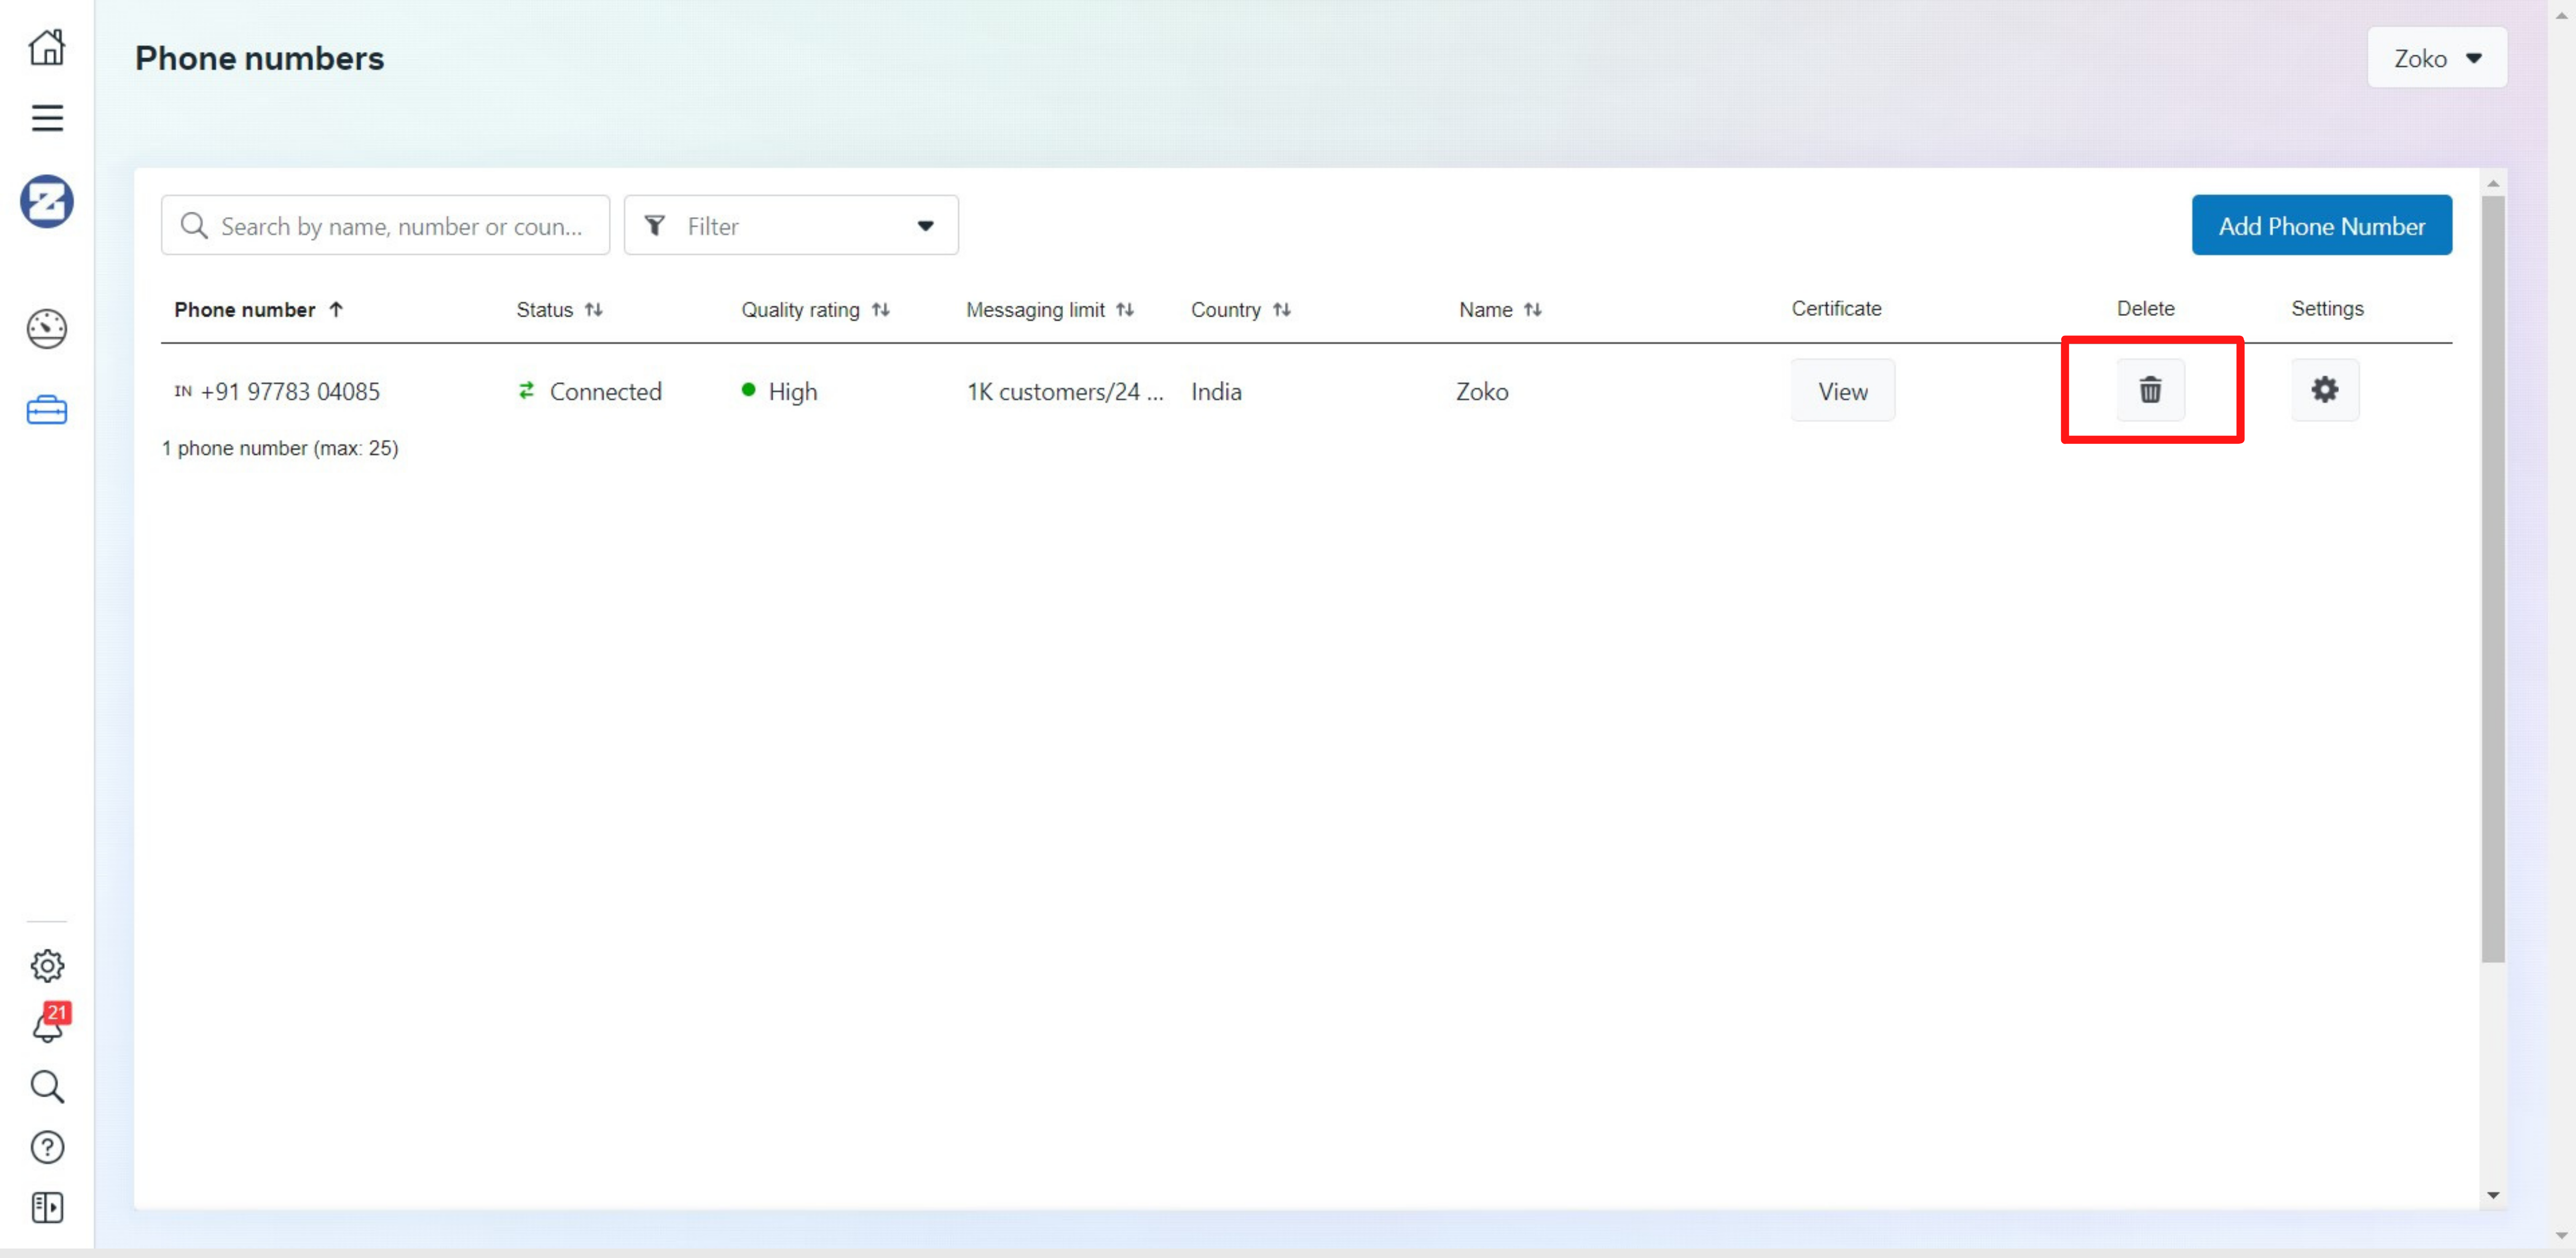View the phone number certificate
2576x1258 pixels.
pos(1842,391)
